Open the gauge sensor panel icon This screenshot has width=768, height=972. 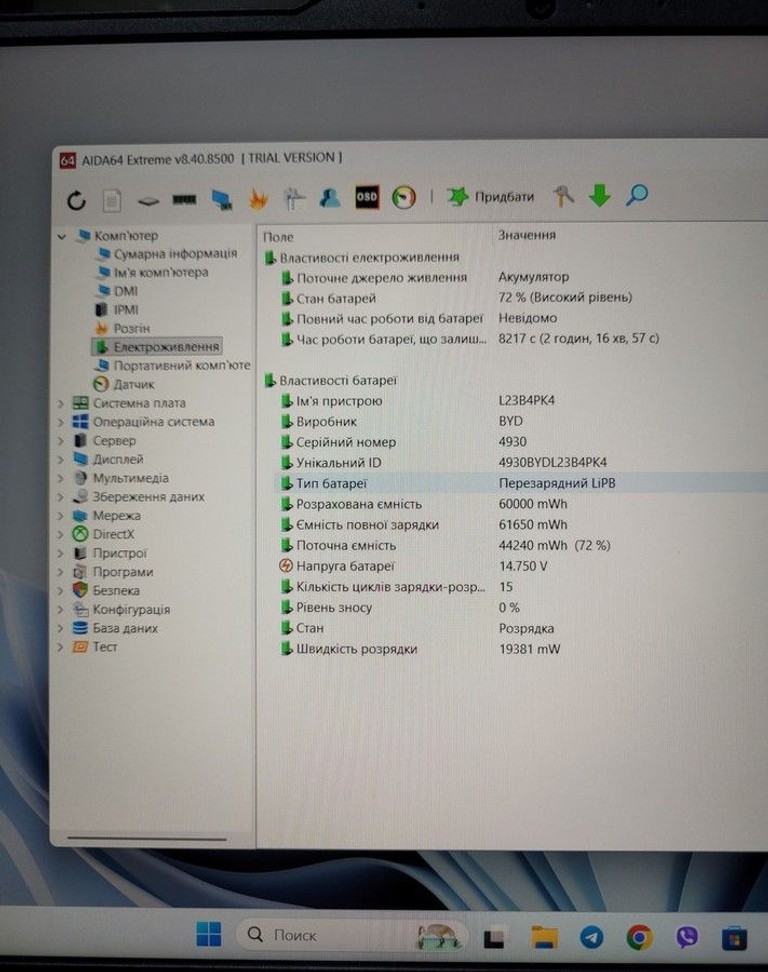[404, 197]
